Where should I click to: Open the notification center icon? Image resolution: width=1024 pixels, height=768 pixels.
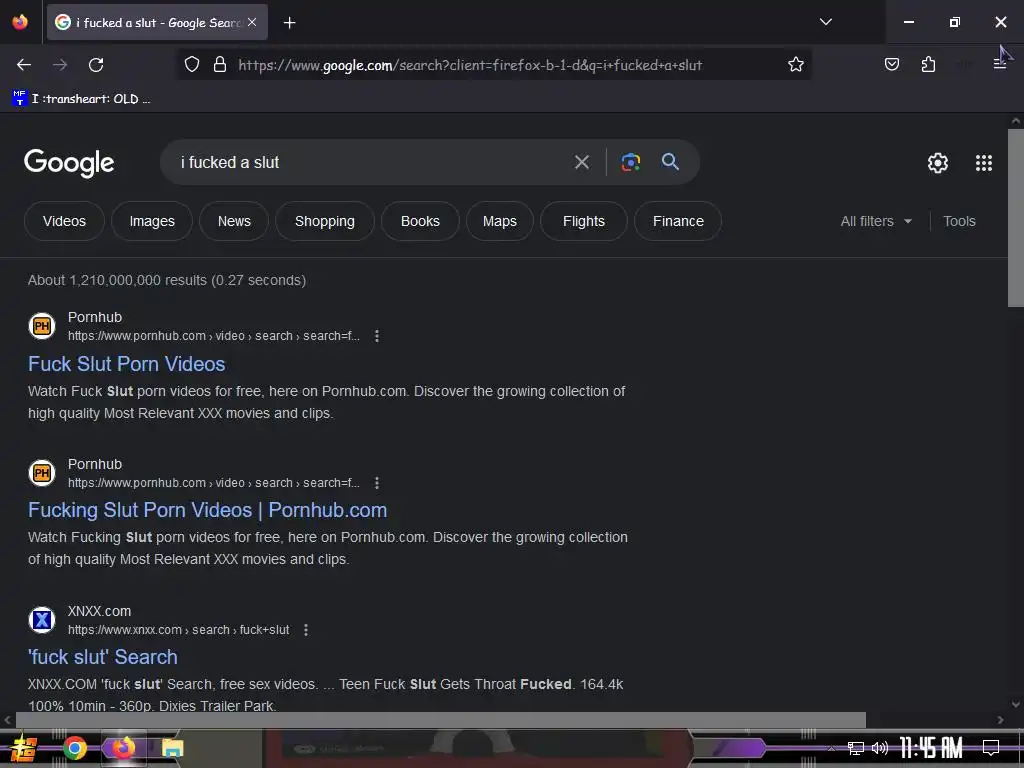[991, 747]
